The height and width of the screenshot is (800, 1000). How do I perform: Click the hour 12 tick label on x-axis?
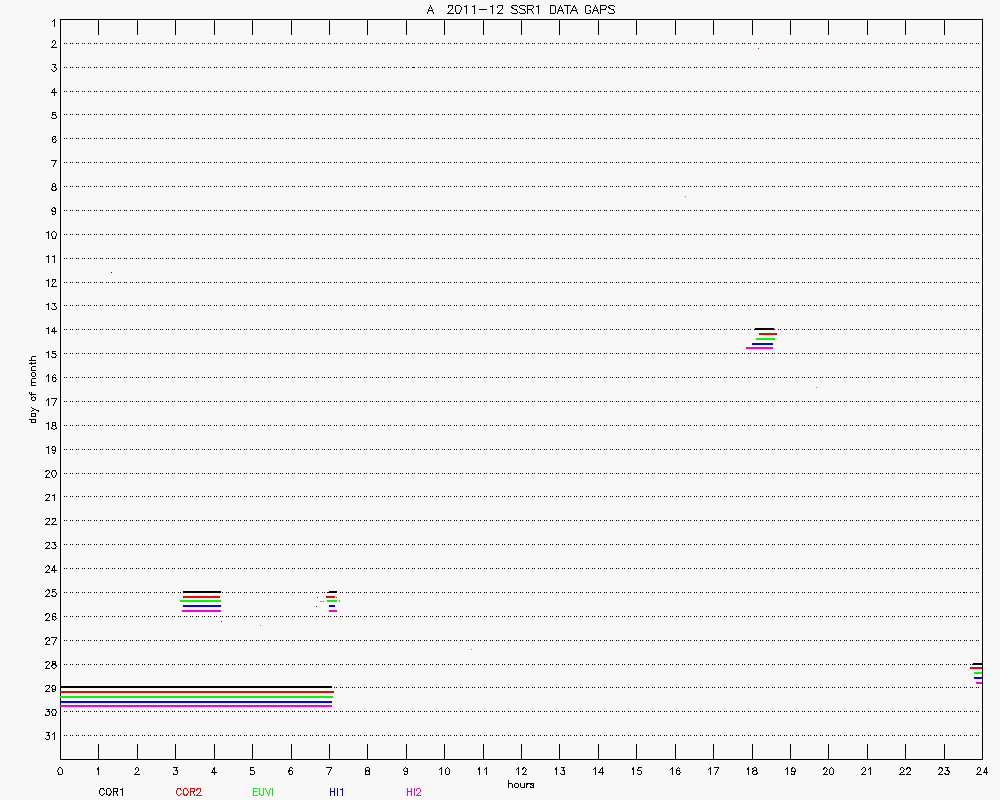coord(521,771)
